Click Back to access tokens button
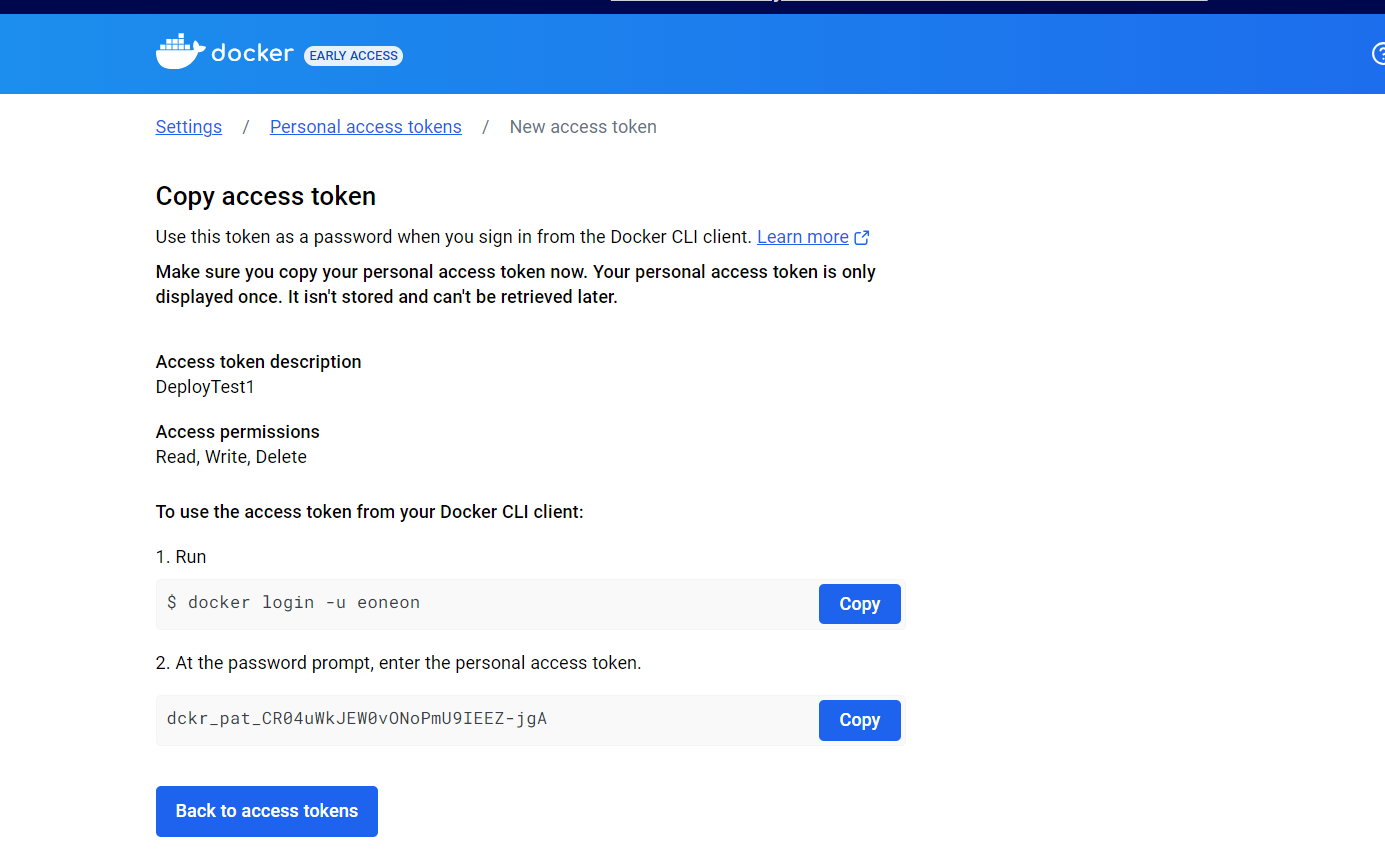The height and width of the screenshot is (858, 1385). (267, 811)
